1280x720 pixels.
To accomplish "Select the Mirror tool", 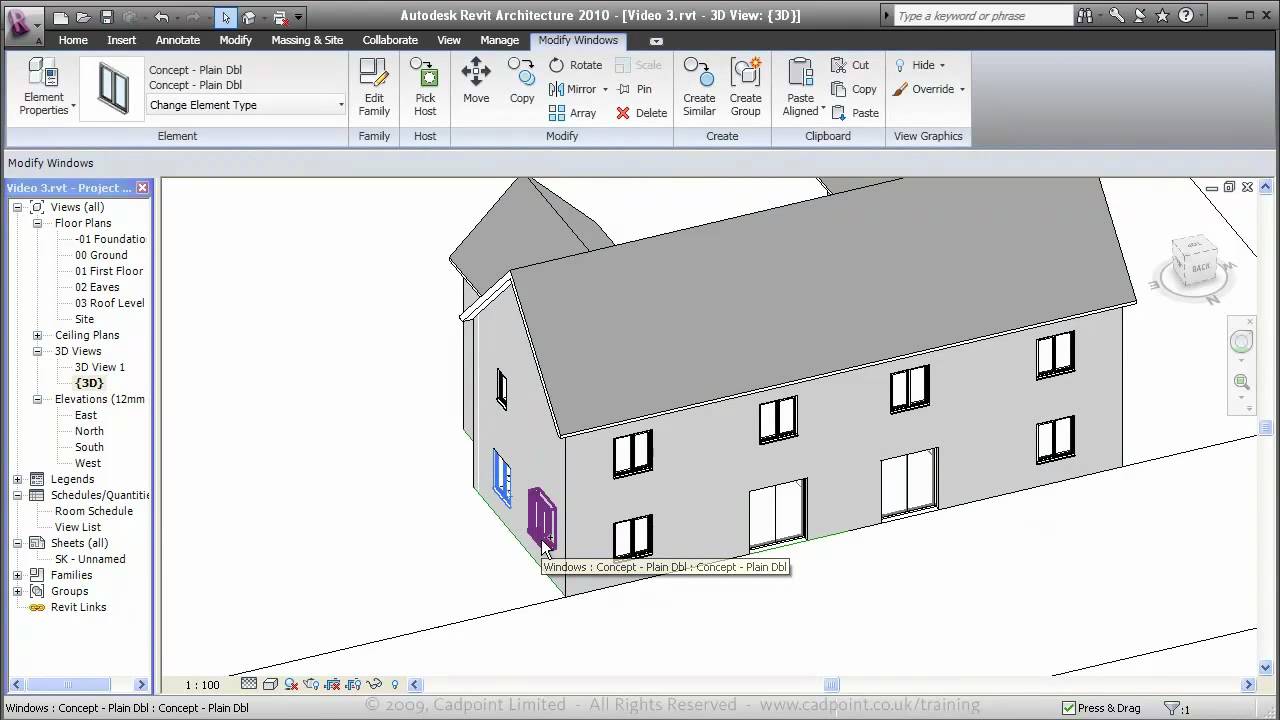I will pos(572,89).
